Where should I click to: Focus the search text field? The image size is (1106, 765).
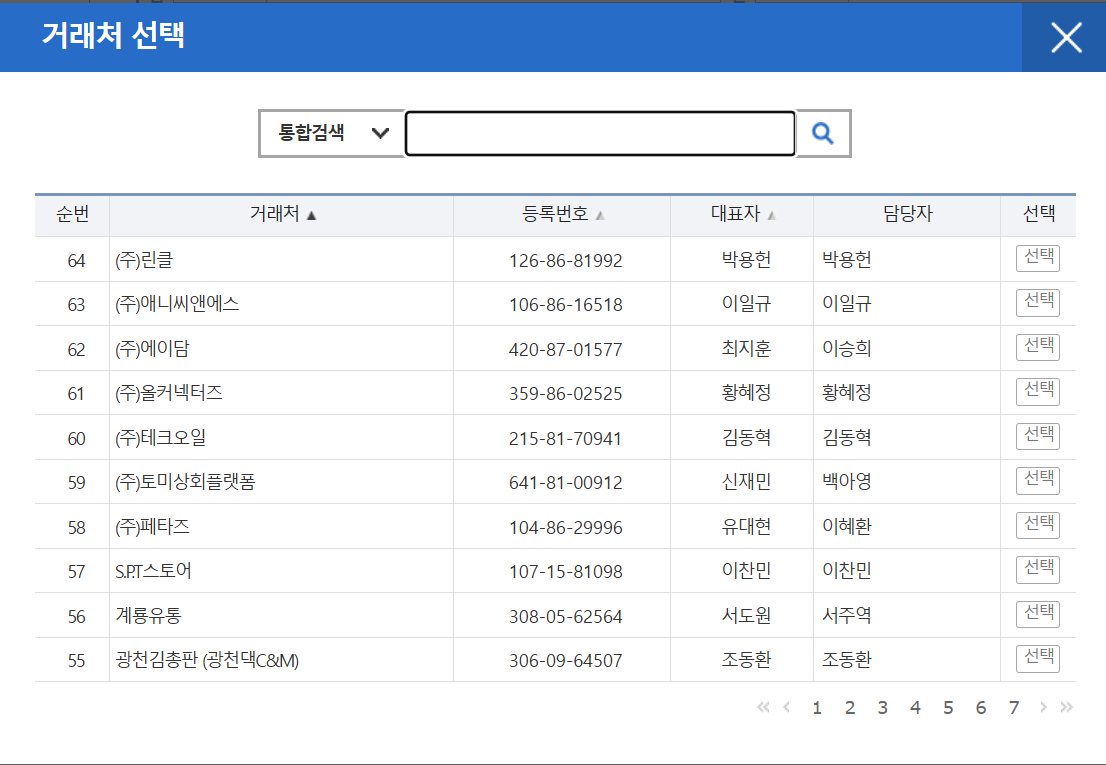pos(600,133)
